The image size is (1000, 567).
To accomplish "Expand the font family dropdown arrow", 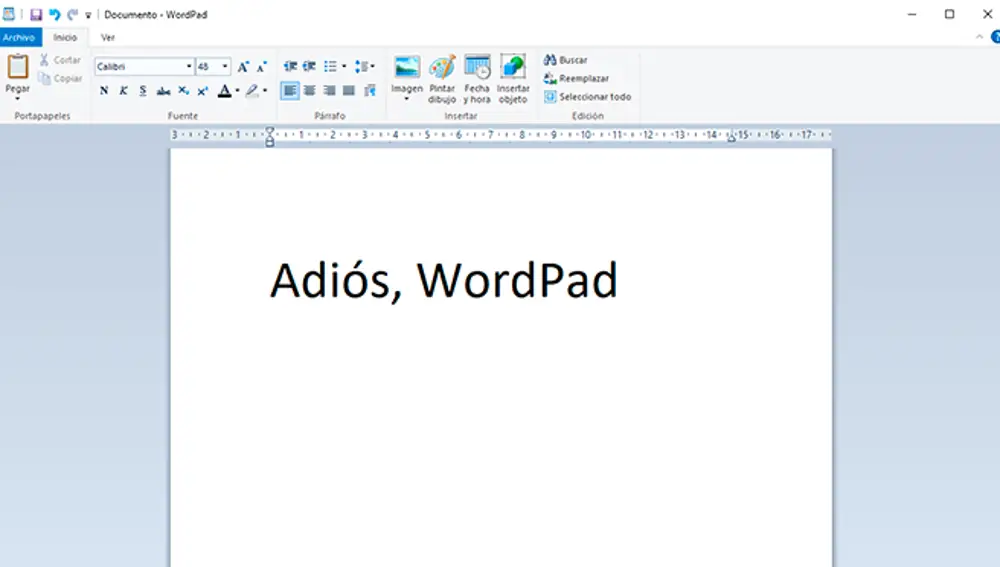I will (x=189, y=66).
